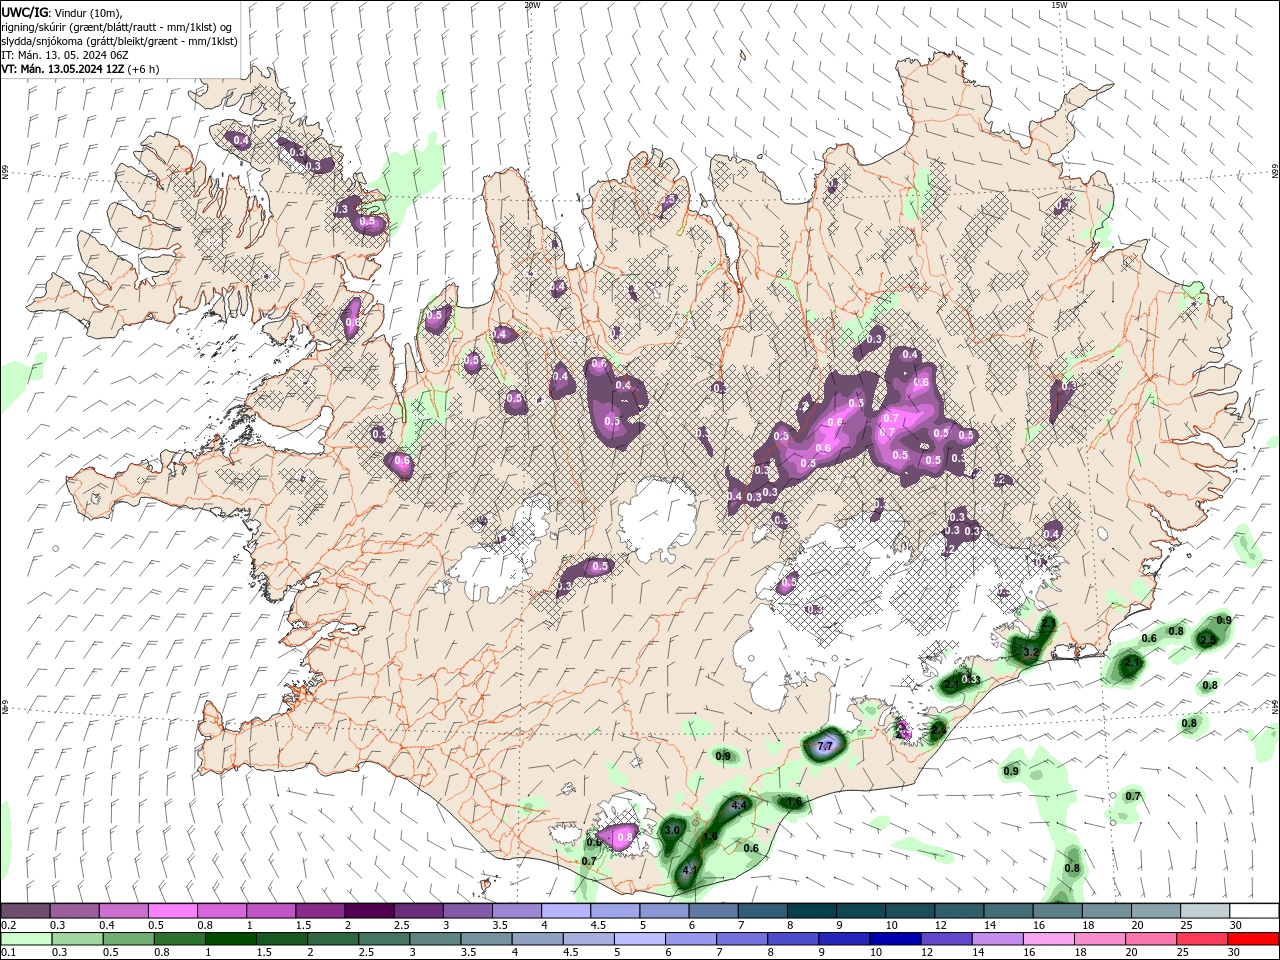The image size is (1280, 960).
Task: Click the 4.4 rainfall value label
Action: pyautogui.click(x=739, y=805)
